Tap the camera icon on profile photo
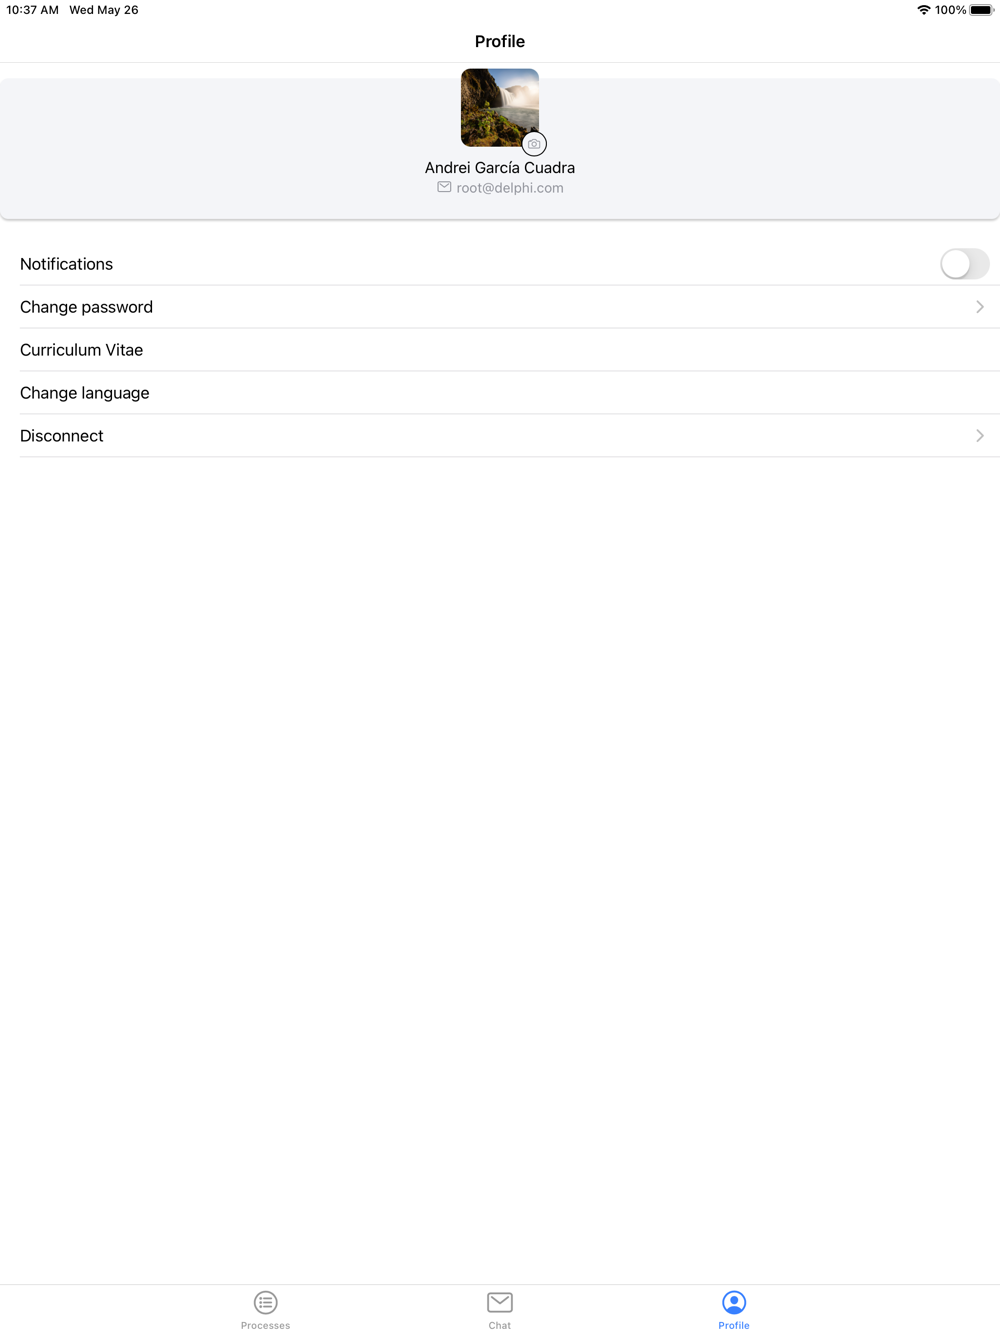The height and width of the screenshot is (1334, 1000). coord(534,144)
